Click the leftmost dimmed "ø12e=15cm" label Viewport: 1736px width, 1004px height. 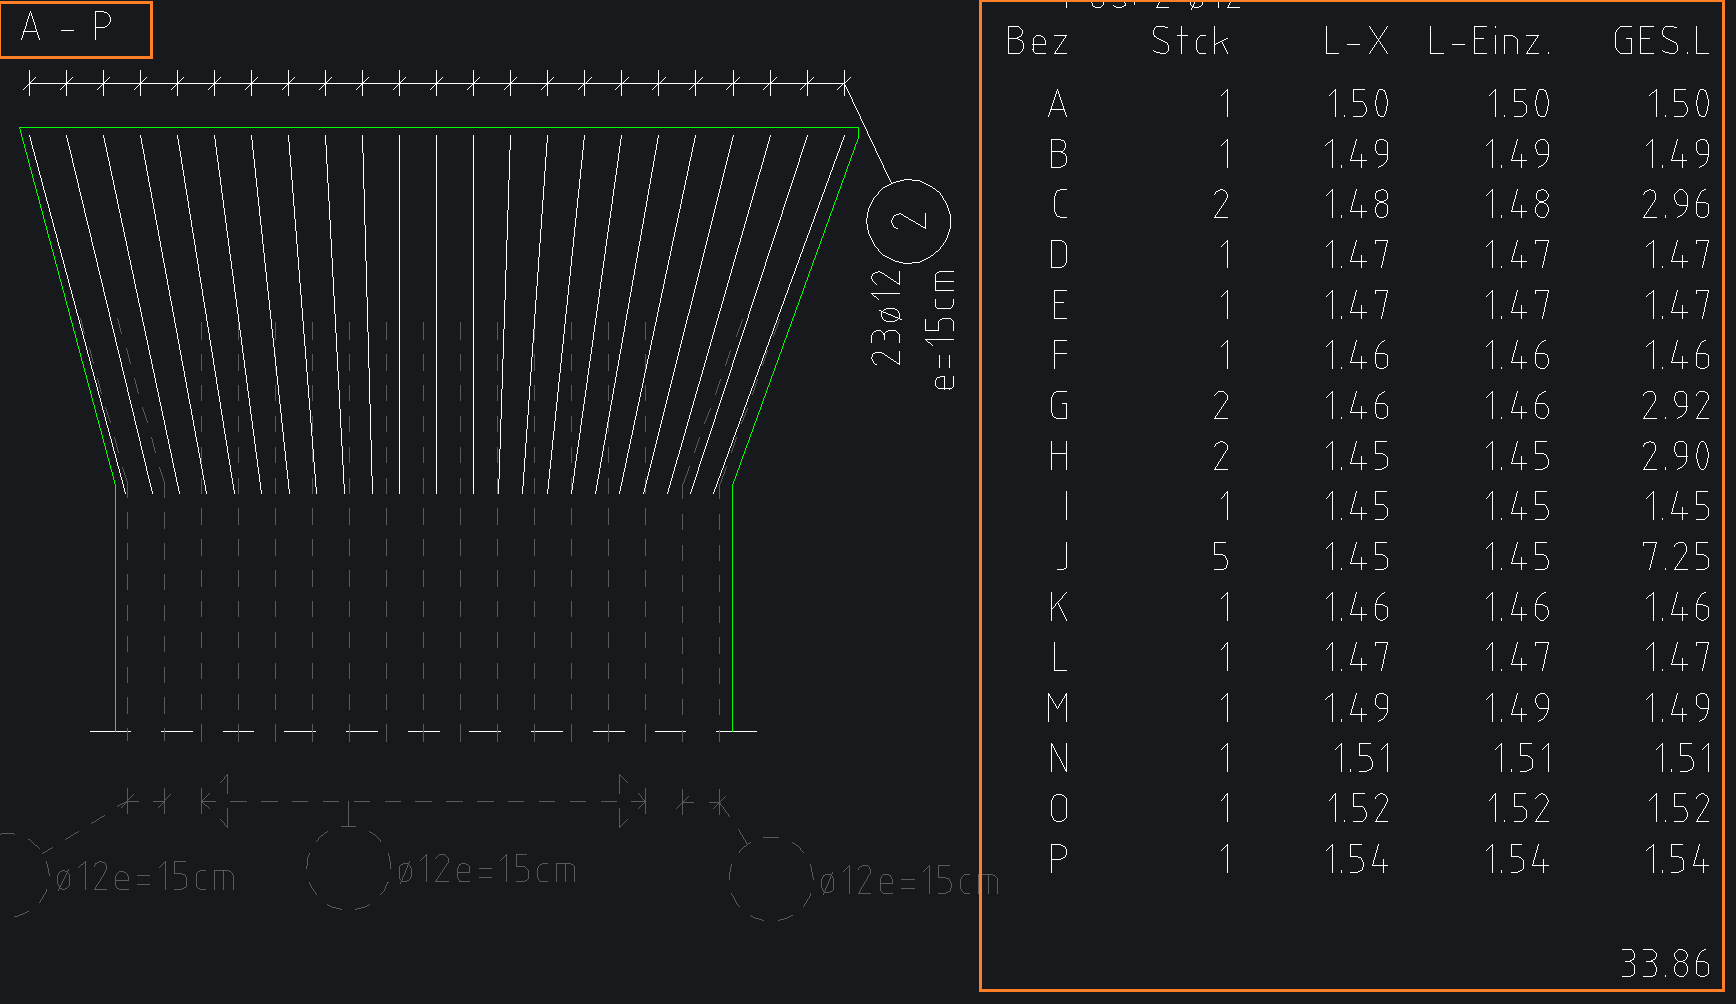(x=146, y=879)
